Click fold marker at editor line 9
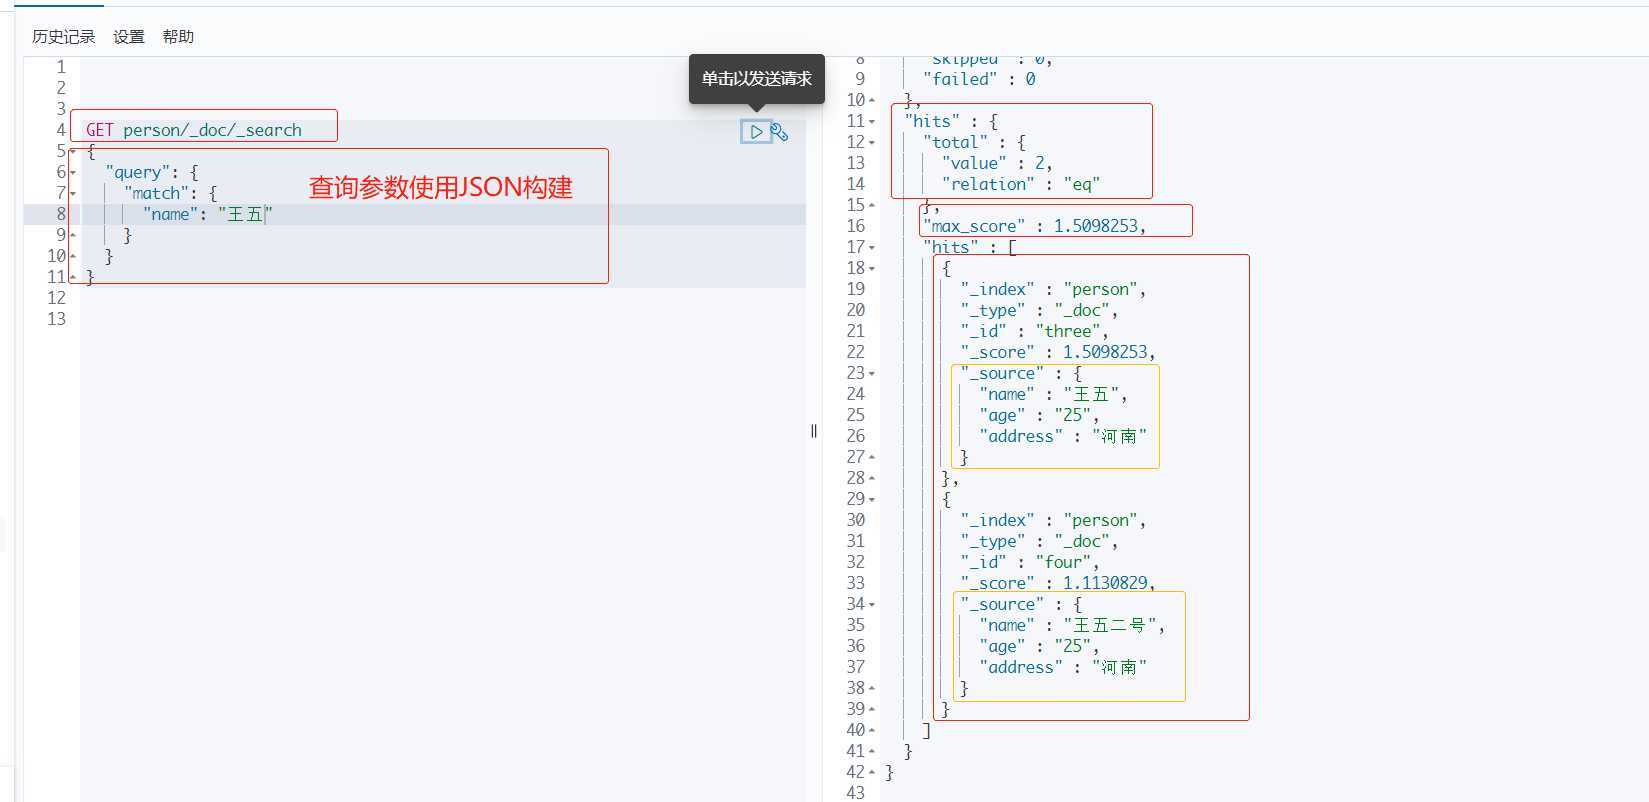The height and width of the screenshot is (802, 1649). (x=73, y=235)
